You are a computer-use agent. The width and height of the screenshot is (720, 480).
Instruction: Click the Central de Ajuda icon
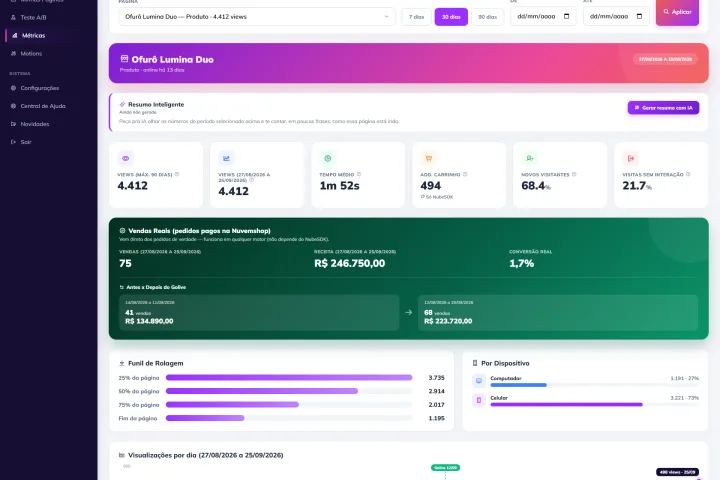coord(13,106)
